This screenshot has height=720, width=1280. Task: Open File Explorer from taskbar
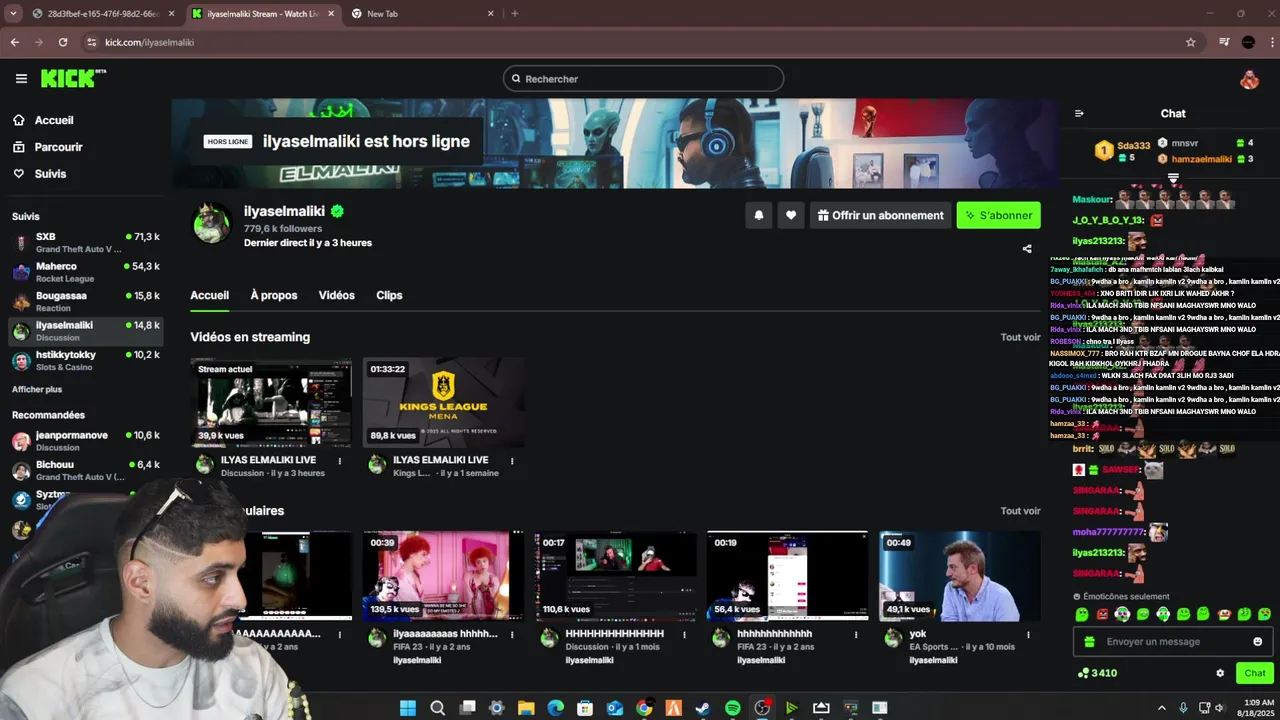tap(526, 708)
